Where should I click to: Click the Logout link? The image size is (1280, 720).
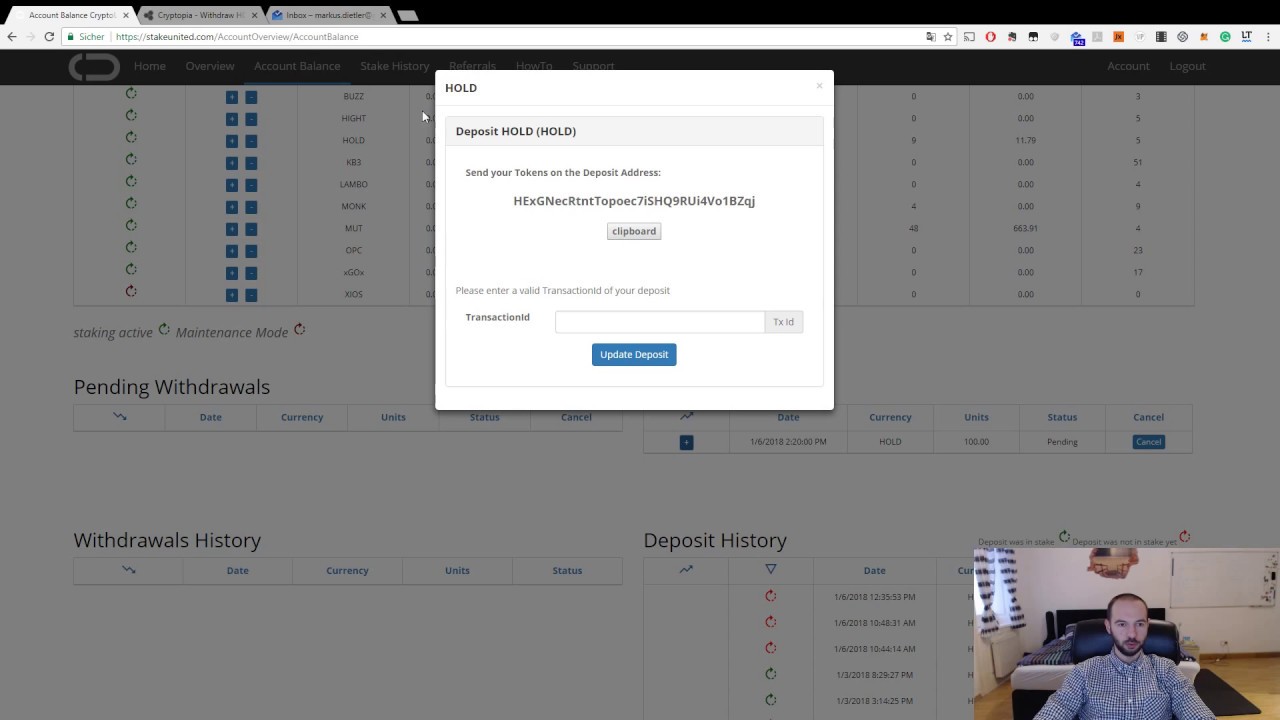click(x=1188, y=66)
